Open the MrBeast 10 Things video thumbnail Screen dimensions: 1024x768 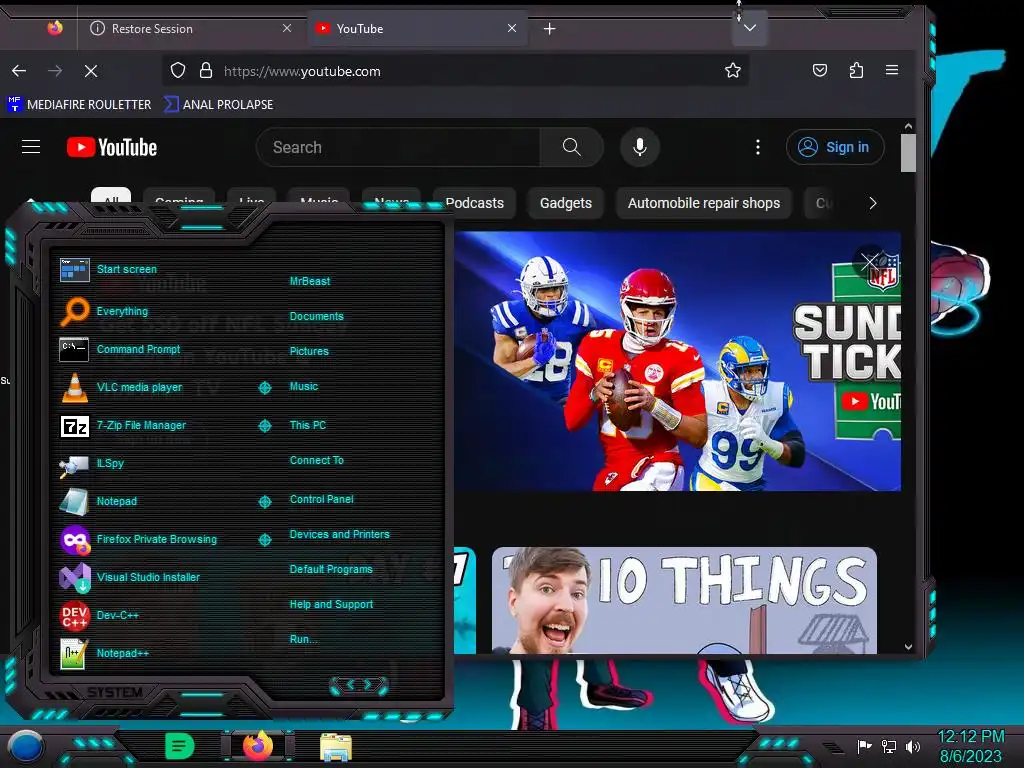tap(684, 600)
